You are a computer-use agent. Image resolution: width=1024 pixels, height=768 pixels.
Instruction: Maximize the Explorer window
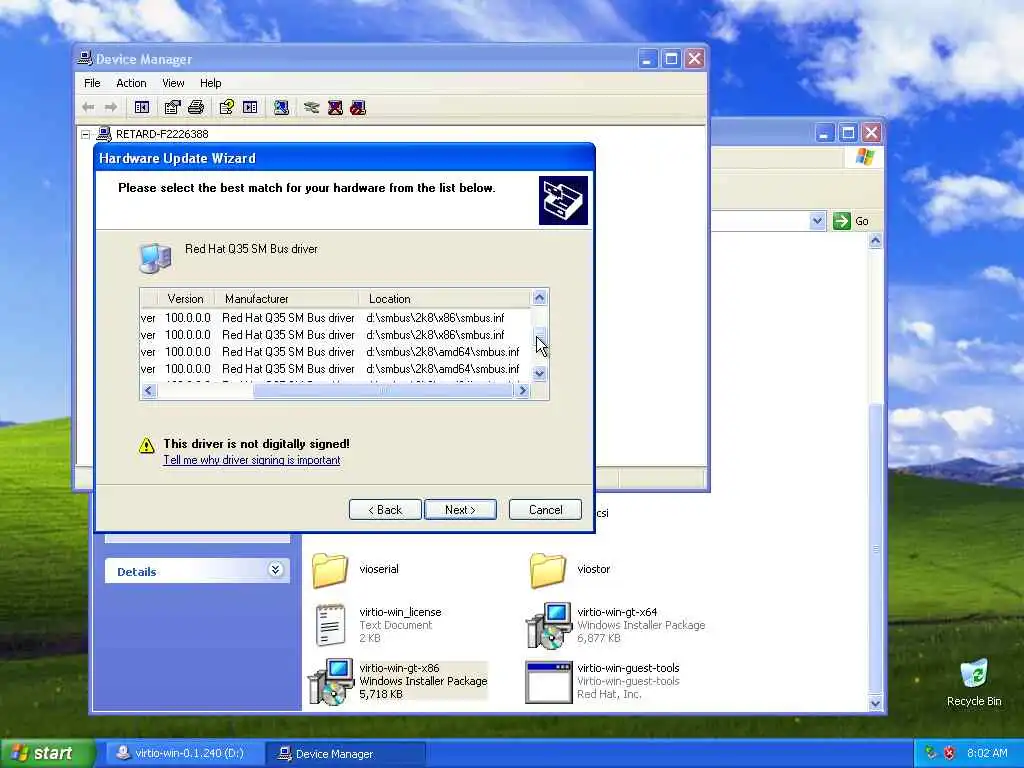(848, 133)
